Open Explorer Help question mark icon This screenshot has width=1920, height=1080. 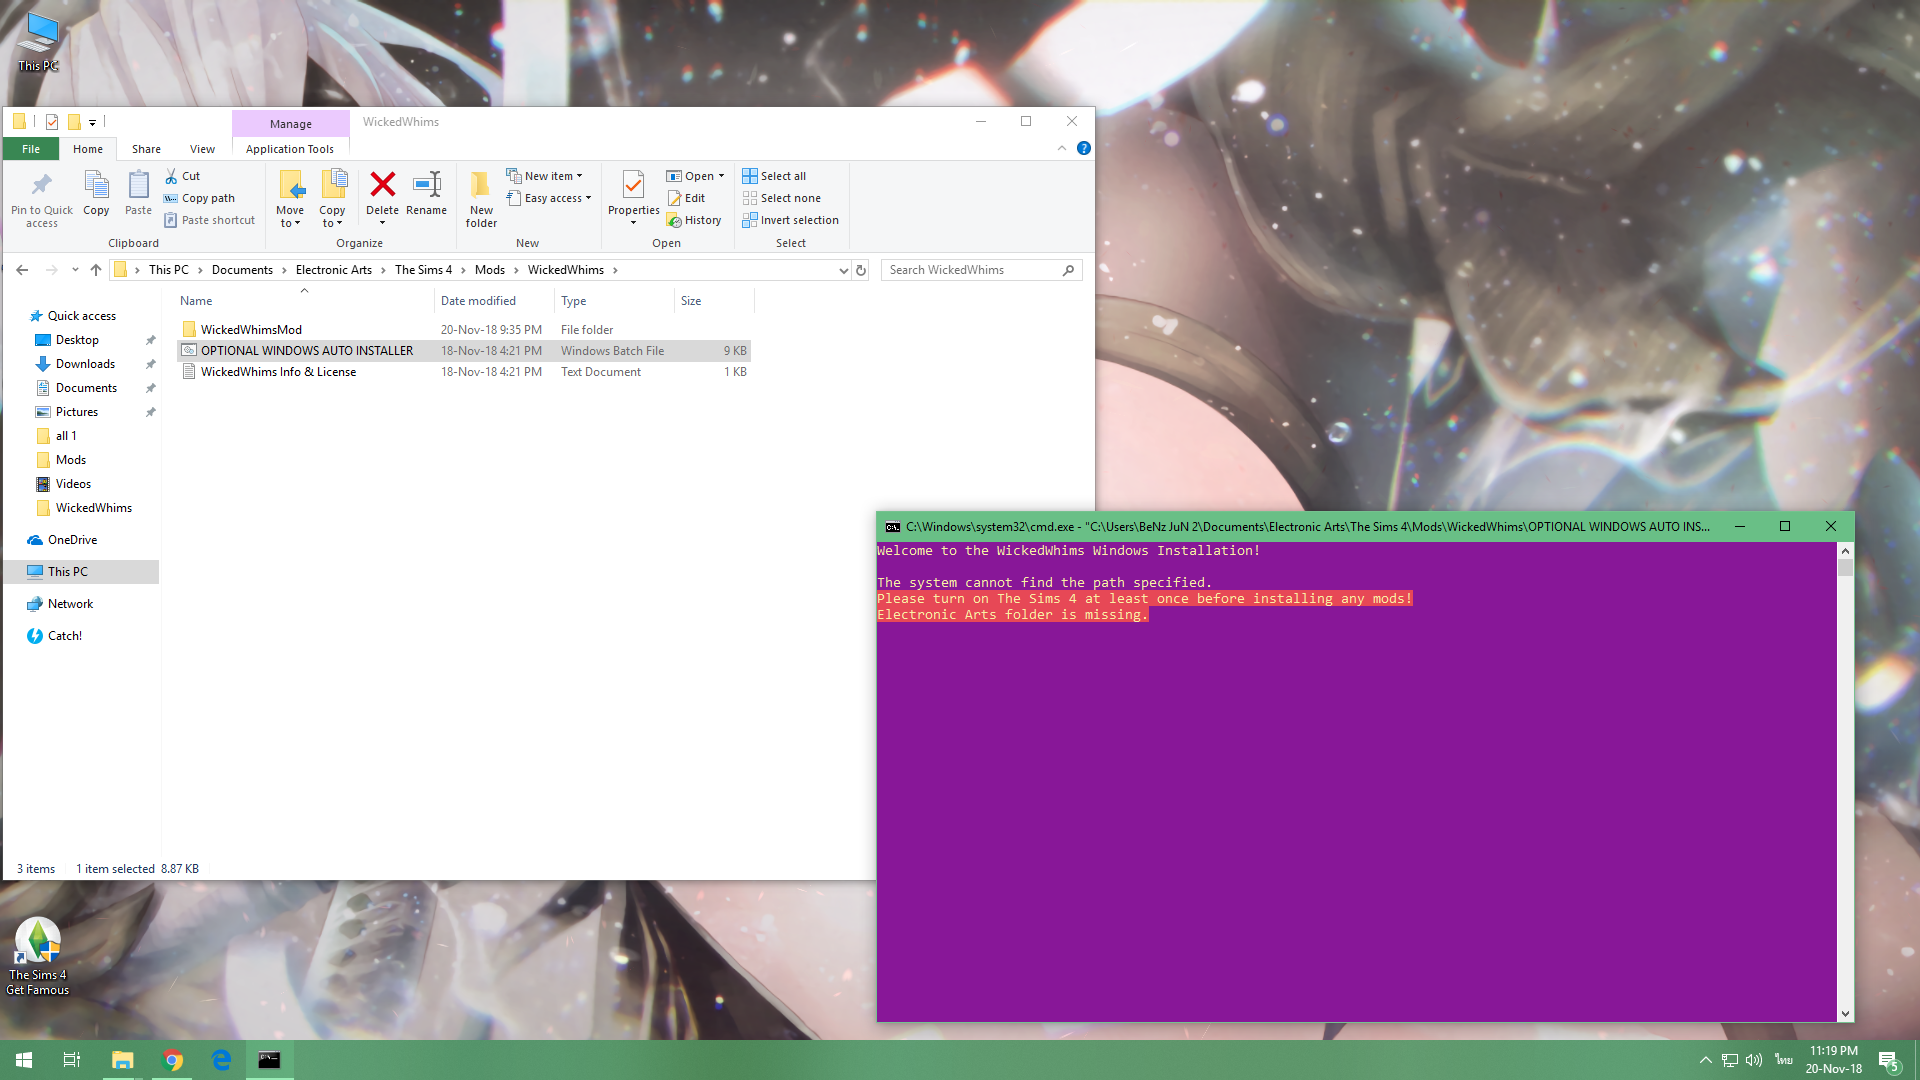[1084, 148]
